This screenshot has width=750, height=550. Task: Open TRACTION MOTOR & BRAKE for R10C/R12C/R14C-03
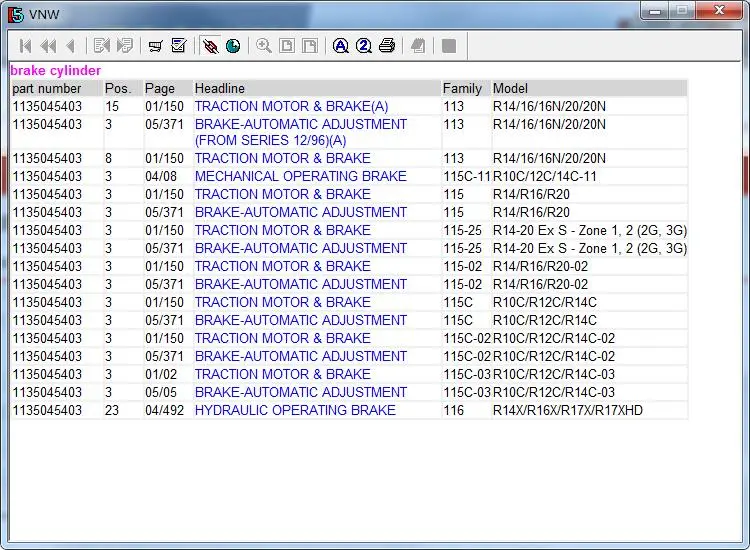click(x=282, y=374)
